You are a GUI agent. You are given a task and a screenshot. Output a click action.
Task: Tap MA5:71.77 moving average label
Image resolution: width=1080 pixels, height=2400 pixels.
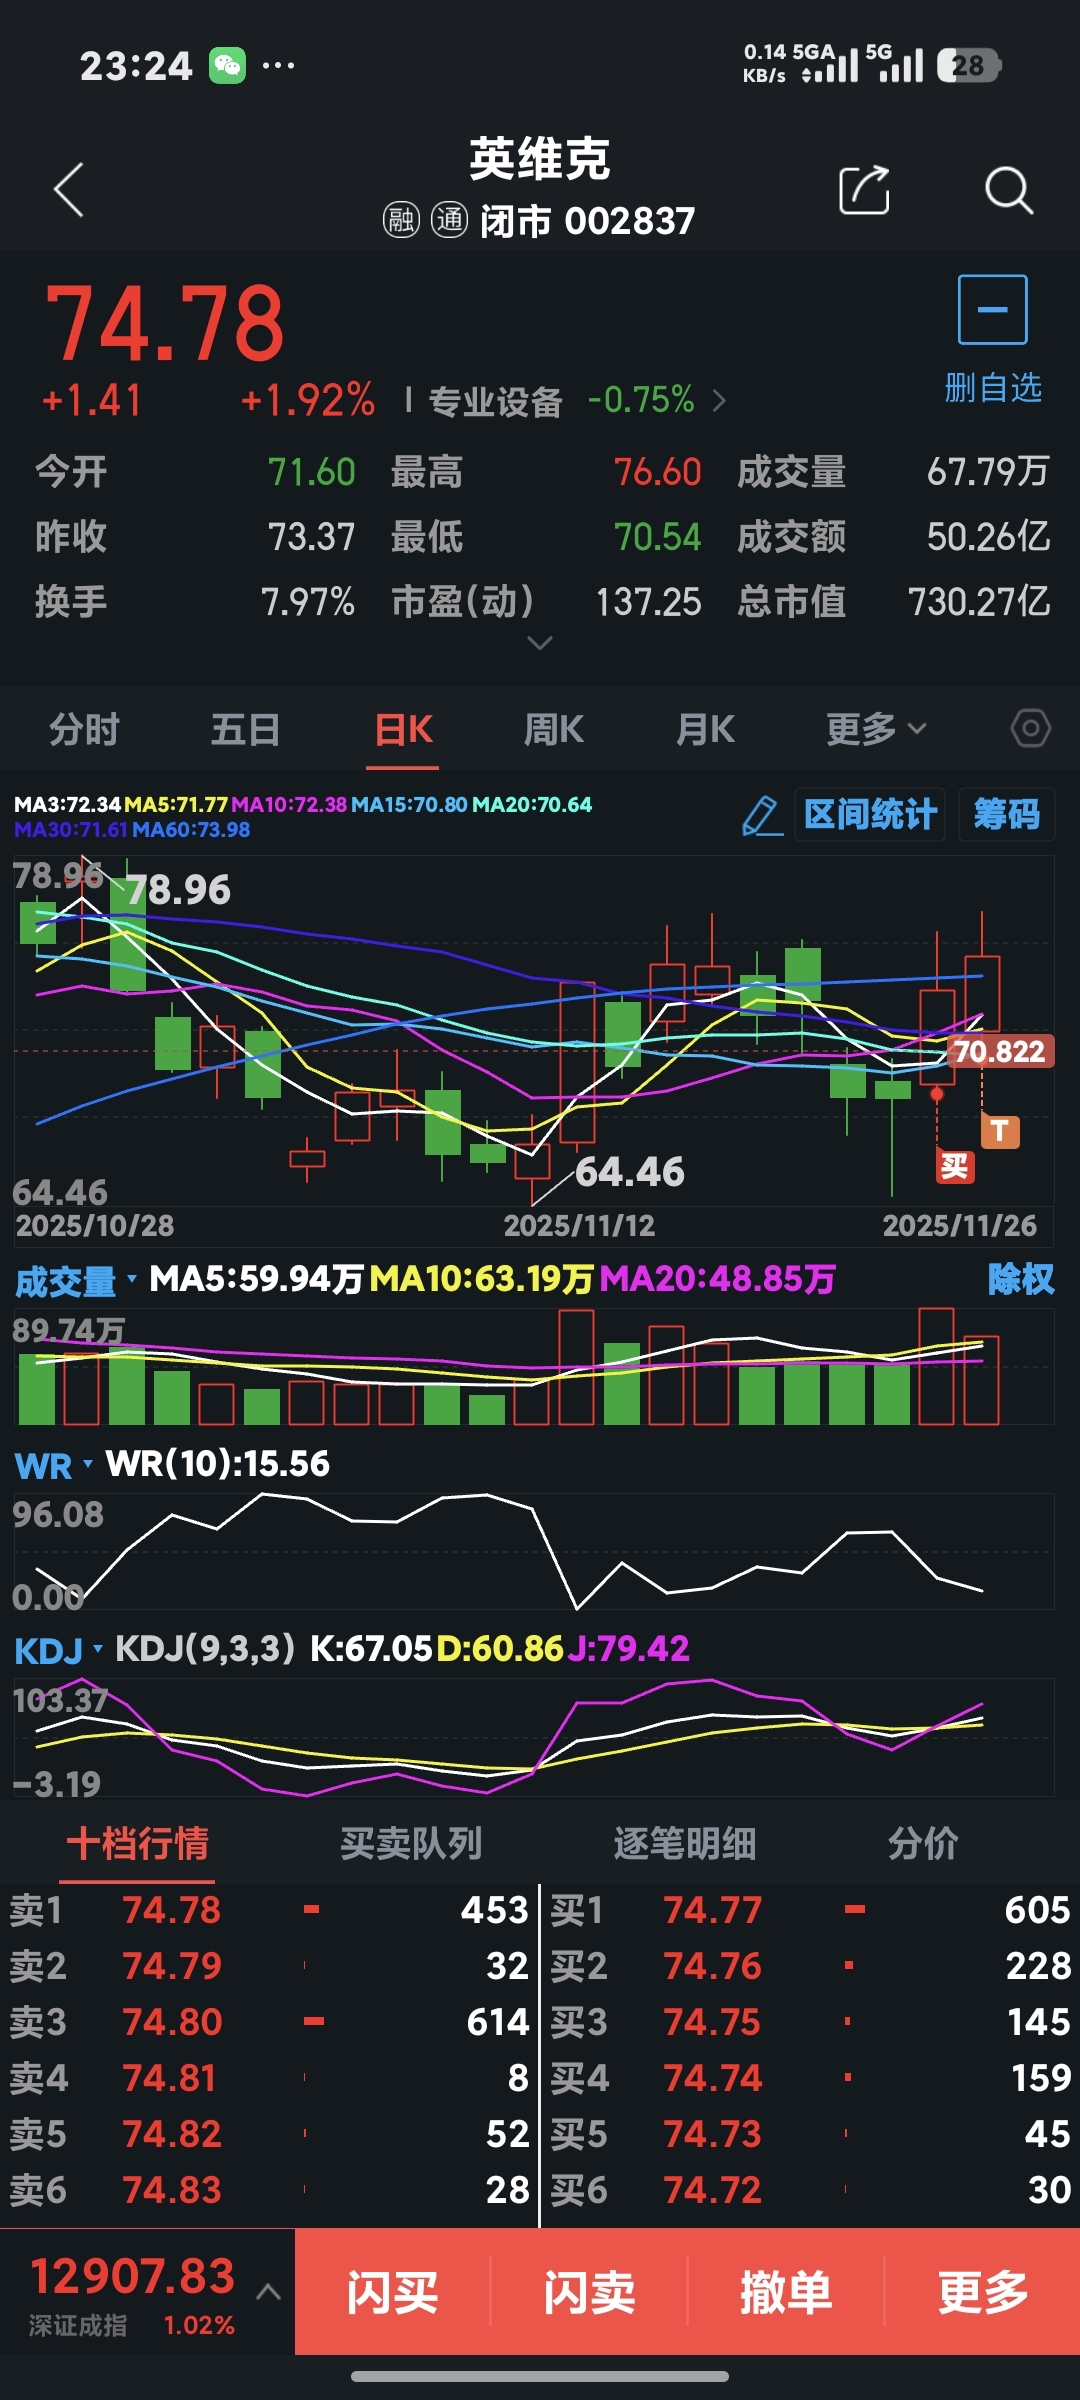point(176,804)
